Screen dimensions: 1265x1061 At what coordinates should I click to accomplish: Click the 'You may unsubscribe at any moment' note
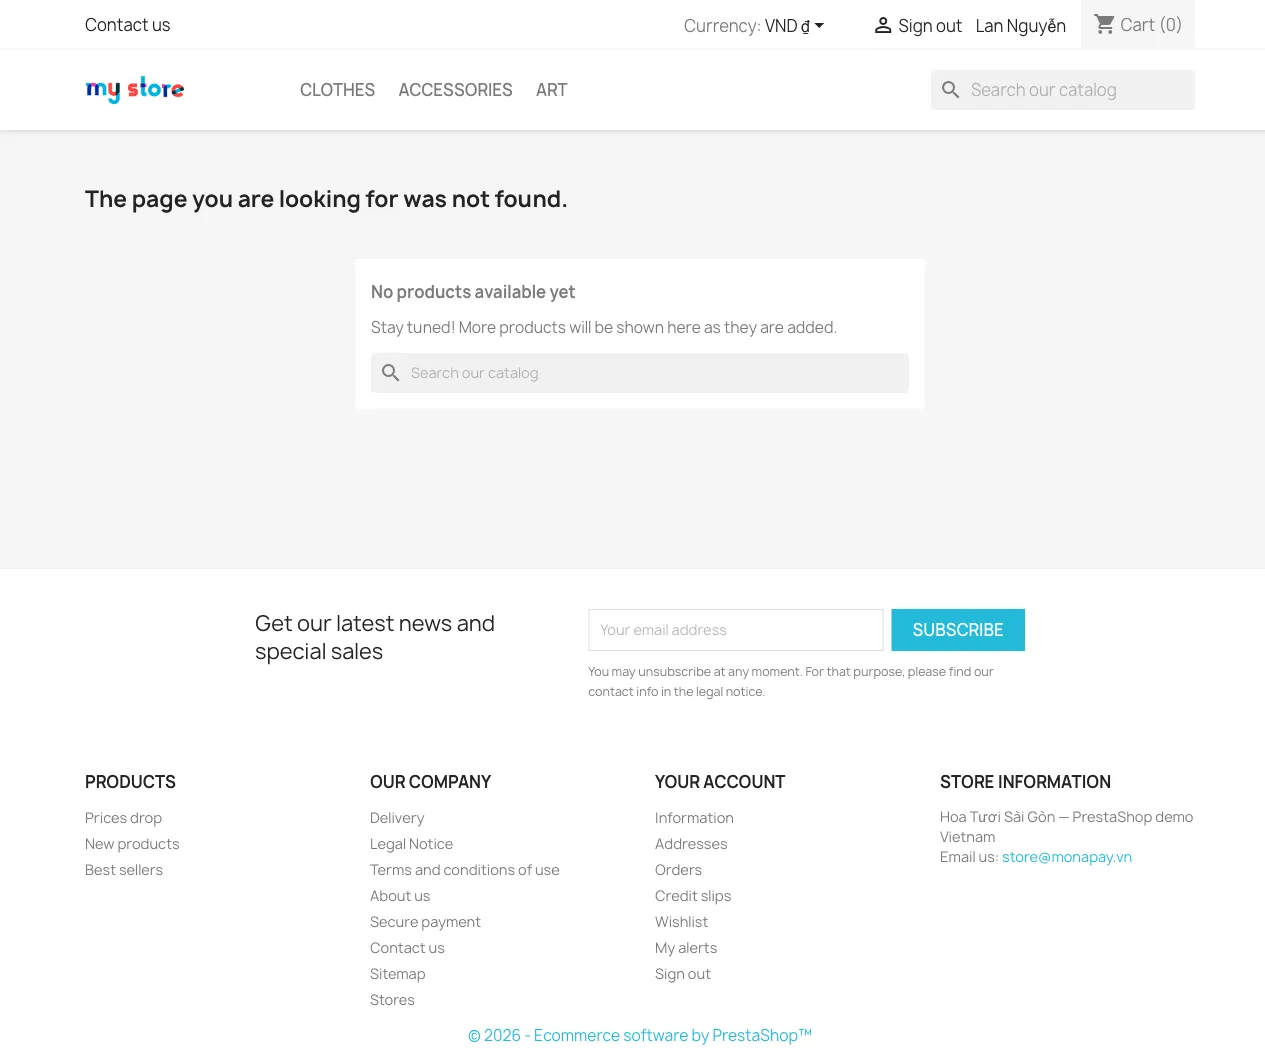[791, 682]
